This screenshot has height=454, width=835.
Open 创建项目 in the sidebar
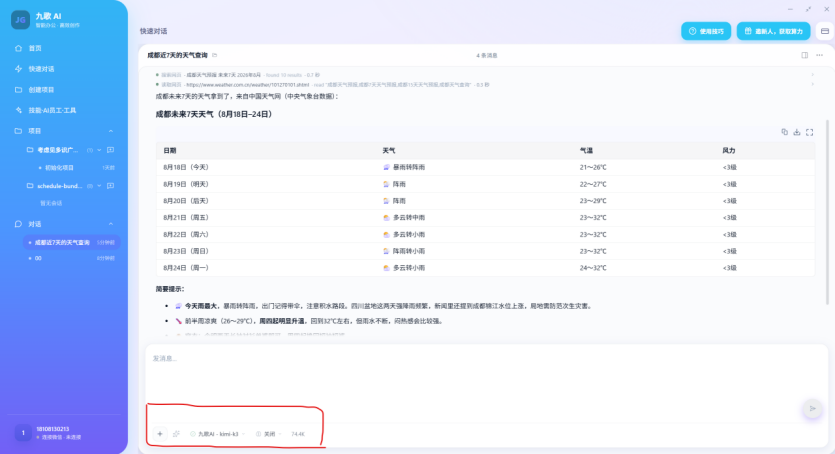click(x=42, y=90)
